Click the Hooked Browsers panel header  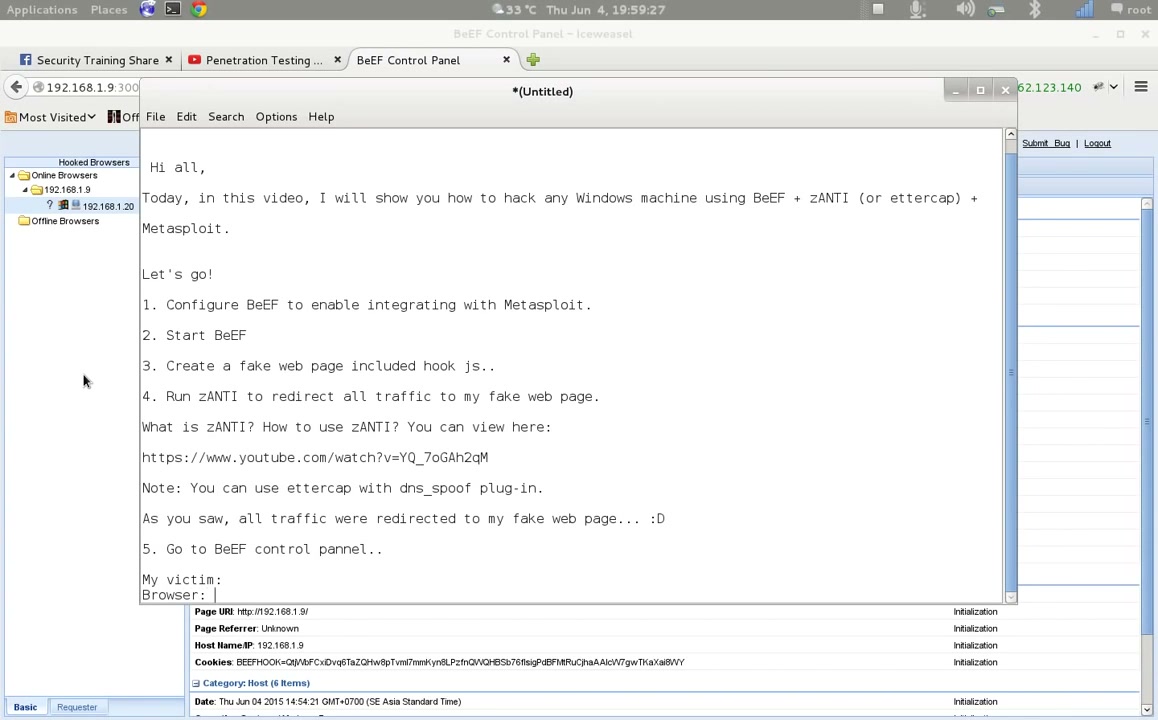click(x=94, y=162)
